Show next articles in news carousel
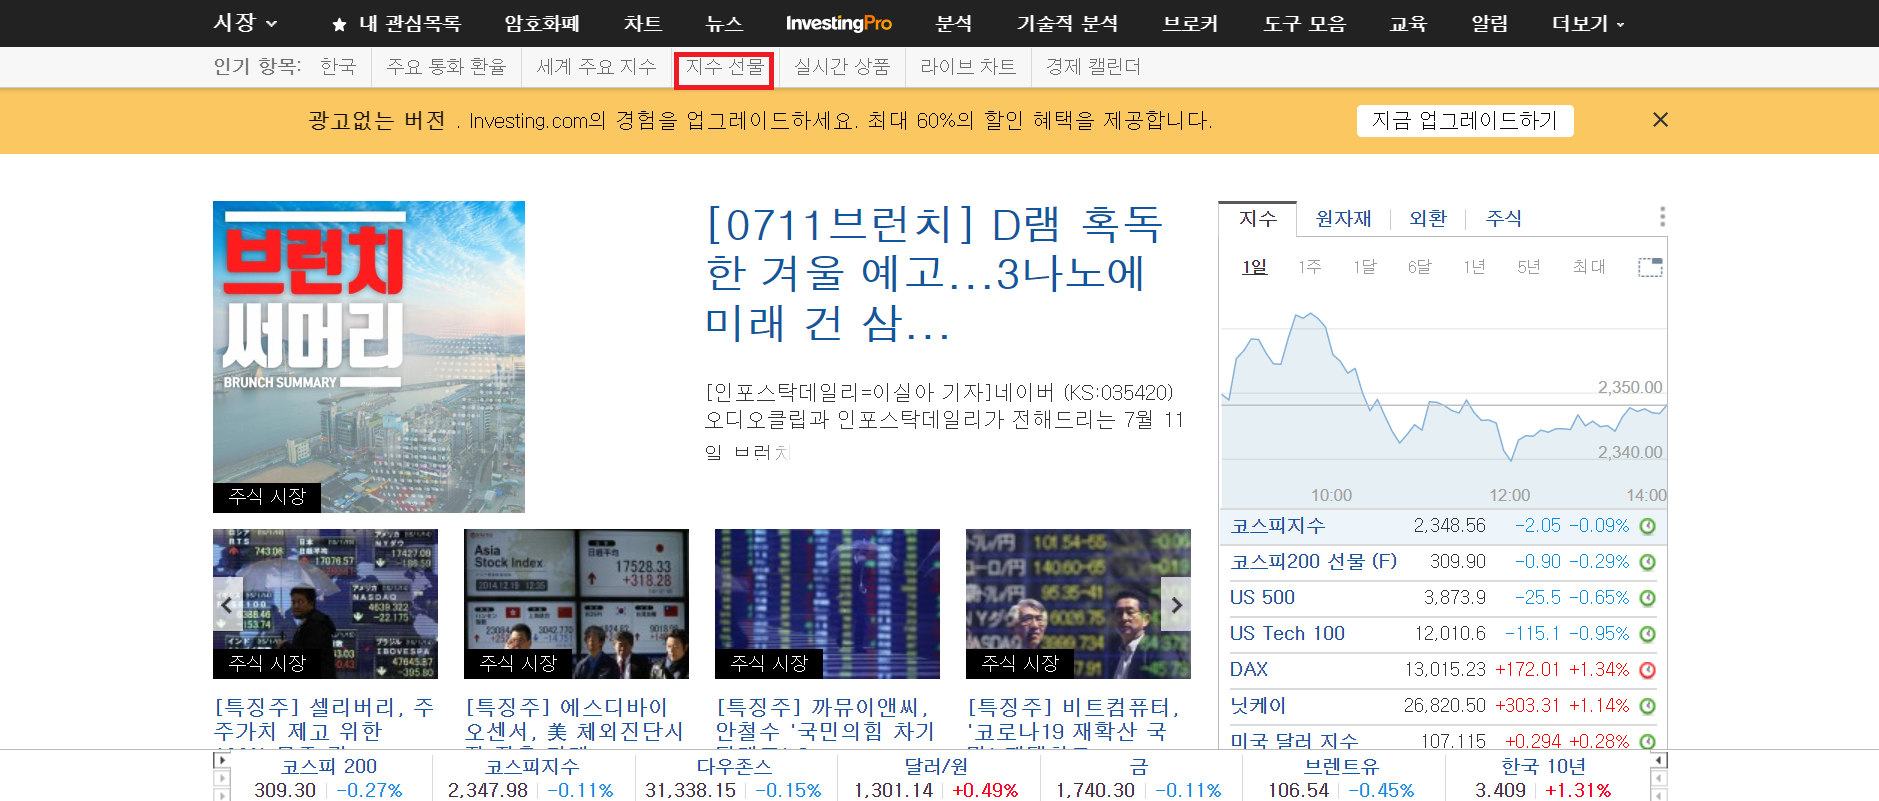 coord(1176,604)
